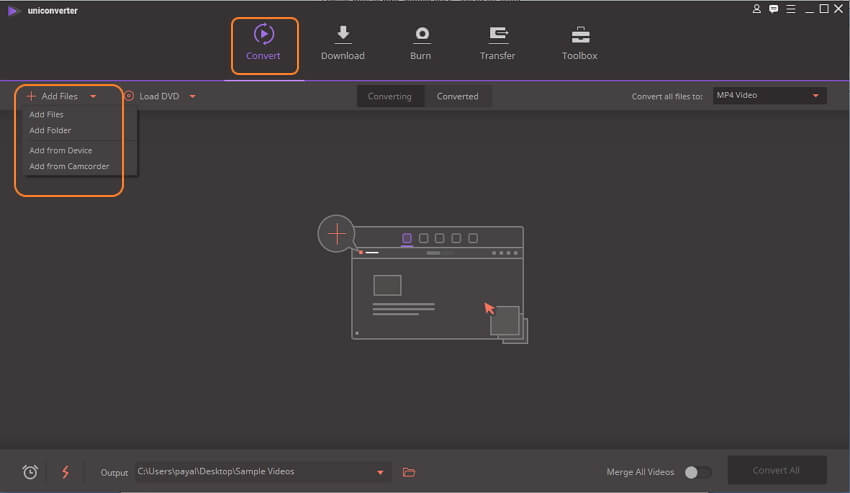
Task: Switch to the Converted tab
Action: (458, 96)
